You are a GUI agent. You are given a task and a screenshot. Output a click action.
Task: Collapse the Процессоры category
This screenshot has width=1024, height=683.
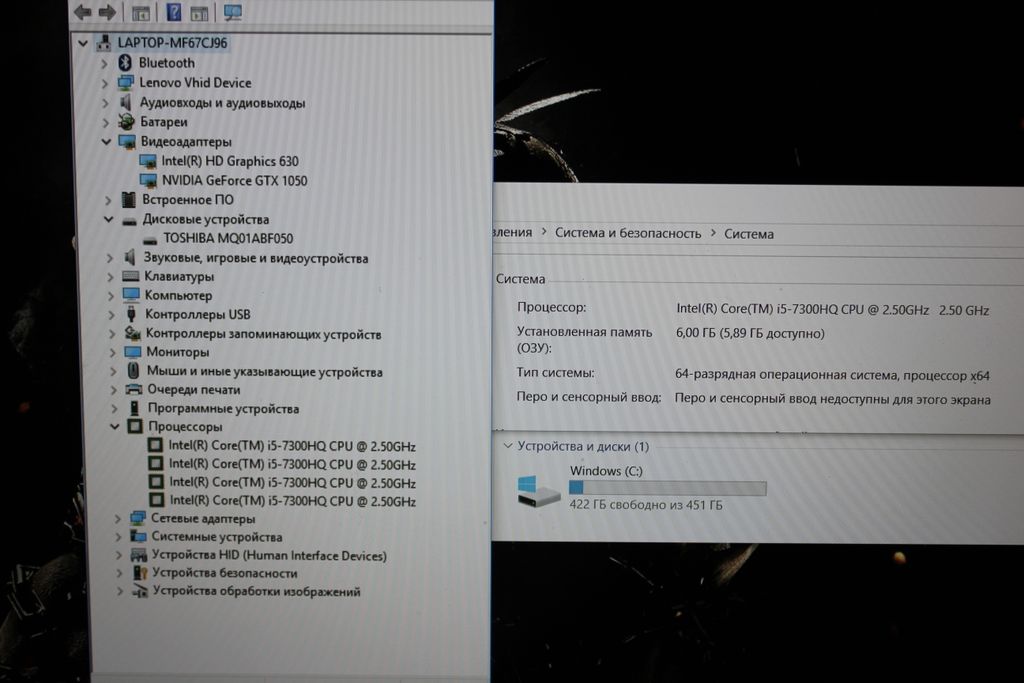[114, 426]
